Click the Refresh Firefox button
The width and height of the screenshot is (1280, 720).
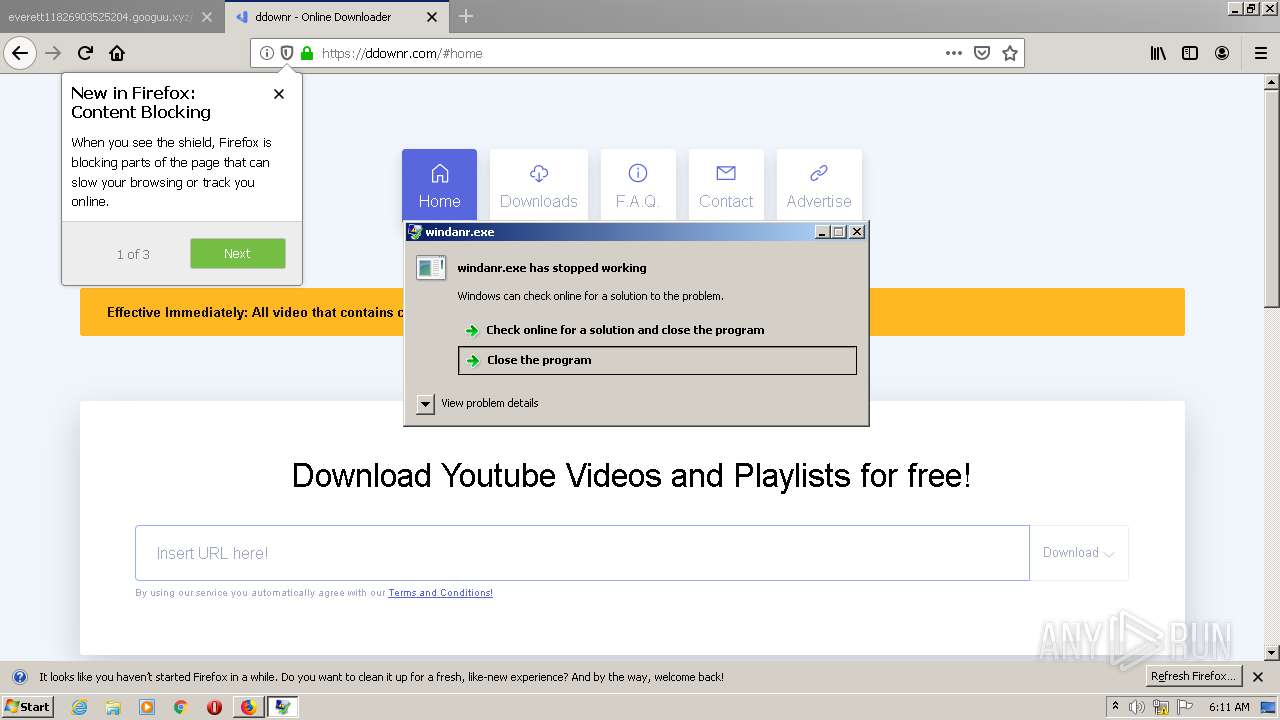(1194, 676)
